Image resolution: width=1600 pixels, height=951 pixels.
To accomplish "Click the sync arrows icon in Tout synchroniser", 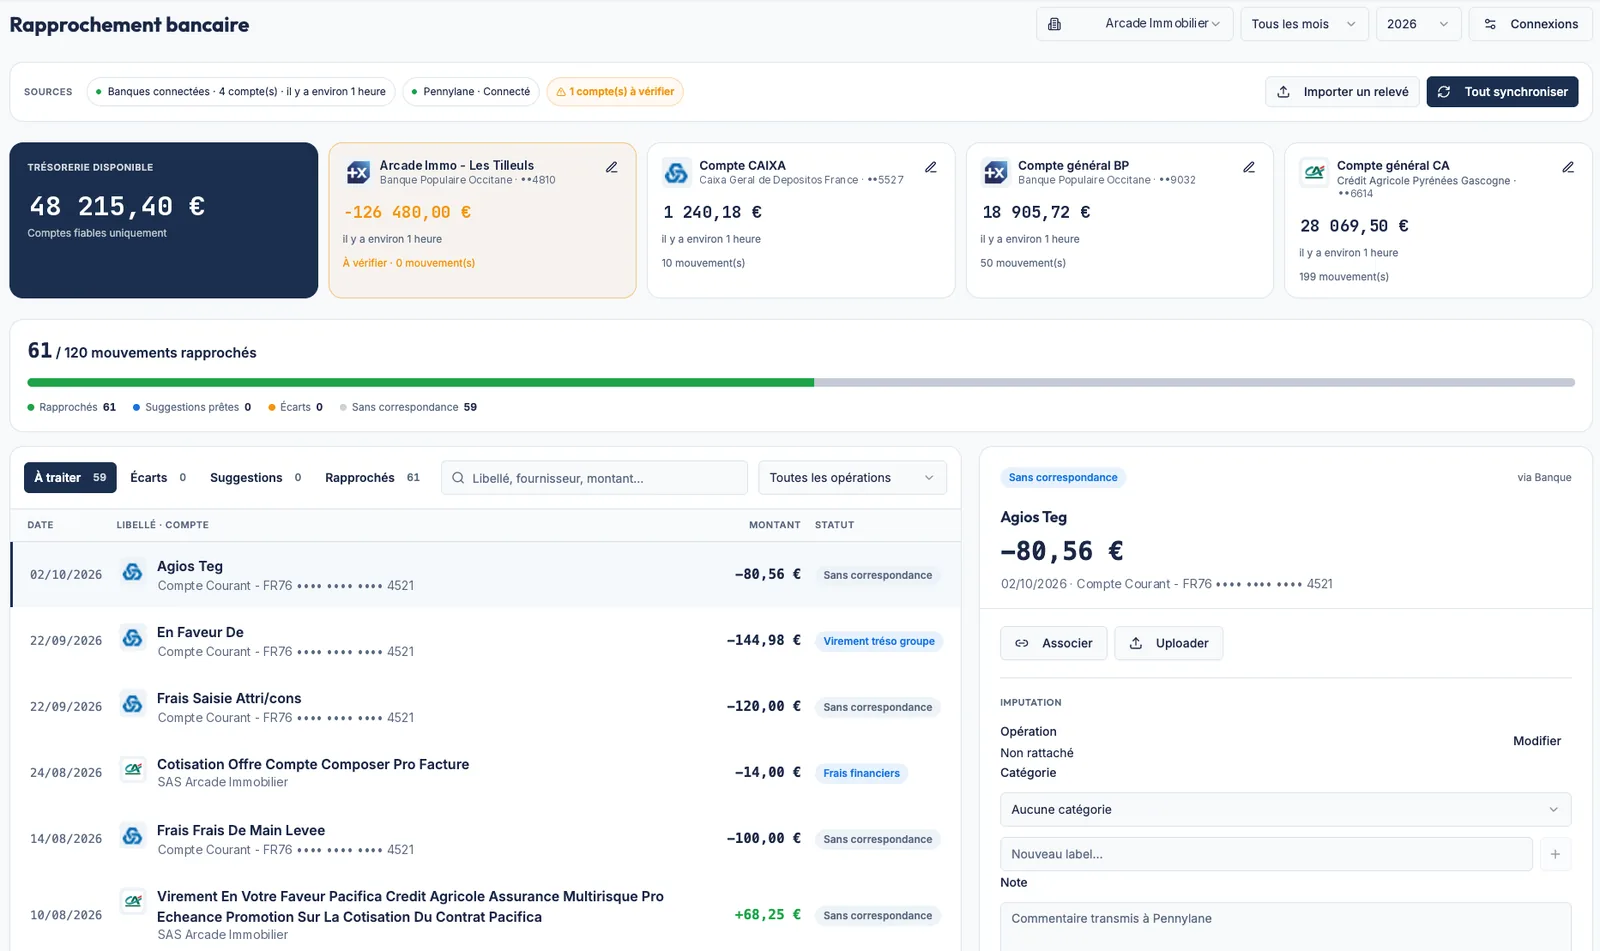I will [x=1444, y=92].
